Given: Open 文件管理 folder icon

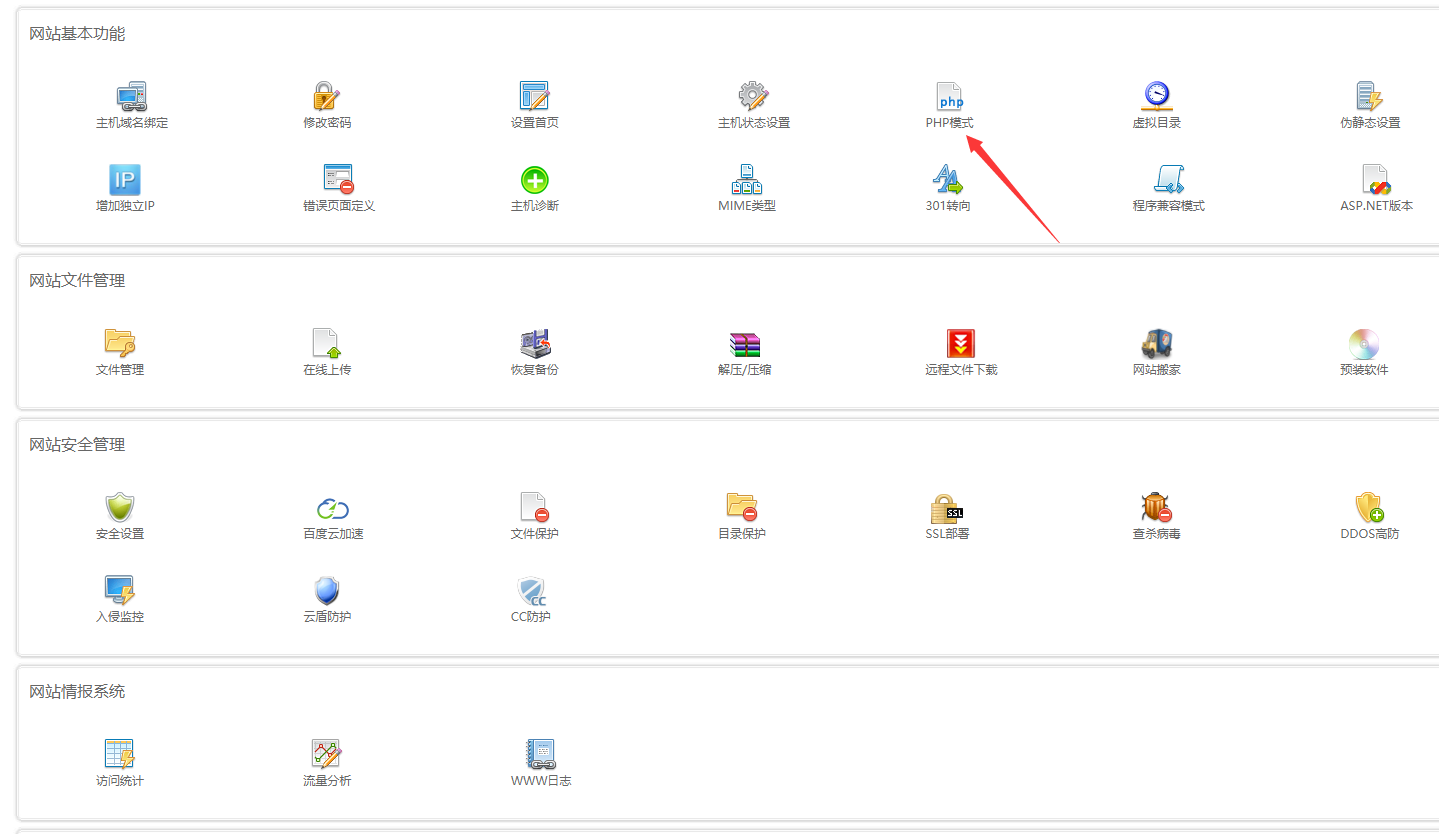Looking at the screenshot, I should pyautogui.click(x=120, y=344).
